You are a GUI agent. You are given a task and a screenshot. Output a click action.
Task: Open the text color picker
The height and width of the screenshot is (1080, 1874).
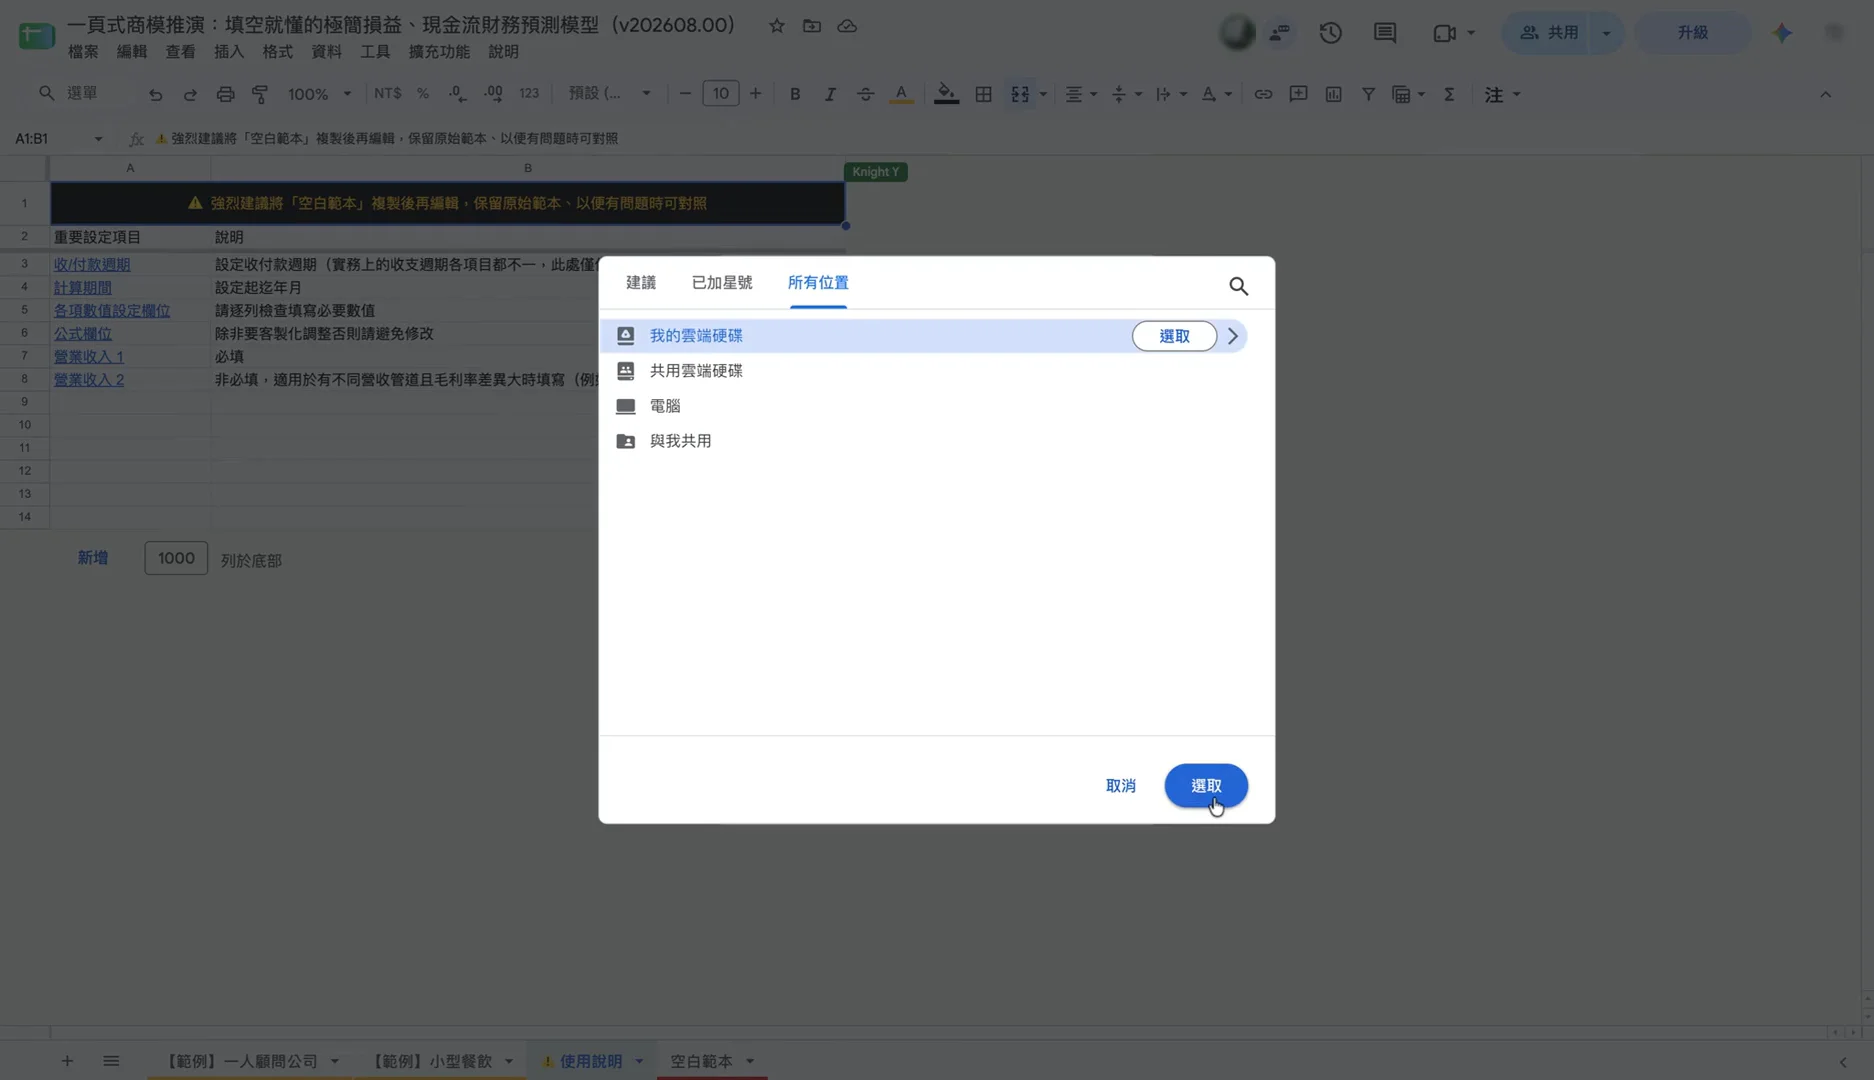click(x=901, y=94)
